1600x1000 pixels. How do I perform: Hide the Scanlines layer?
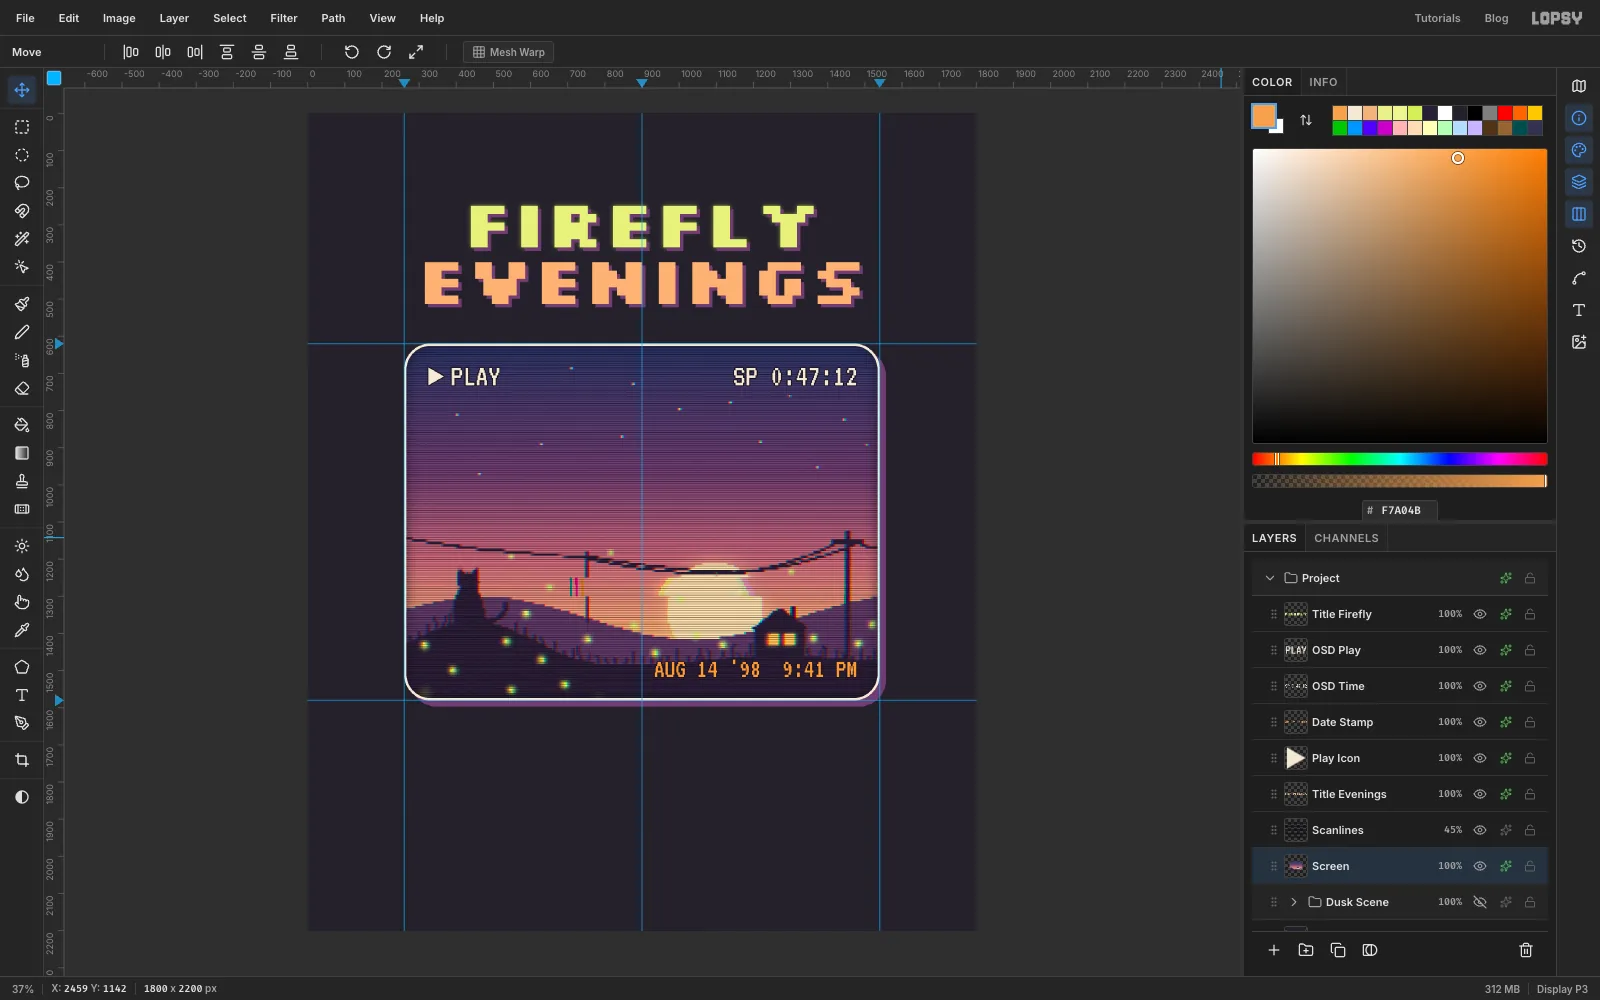pos(1480,830)
